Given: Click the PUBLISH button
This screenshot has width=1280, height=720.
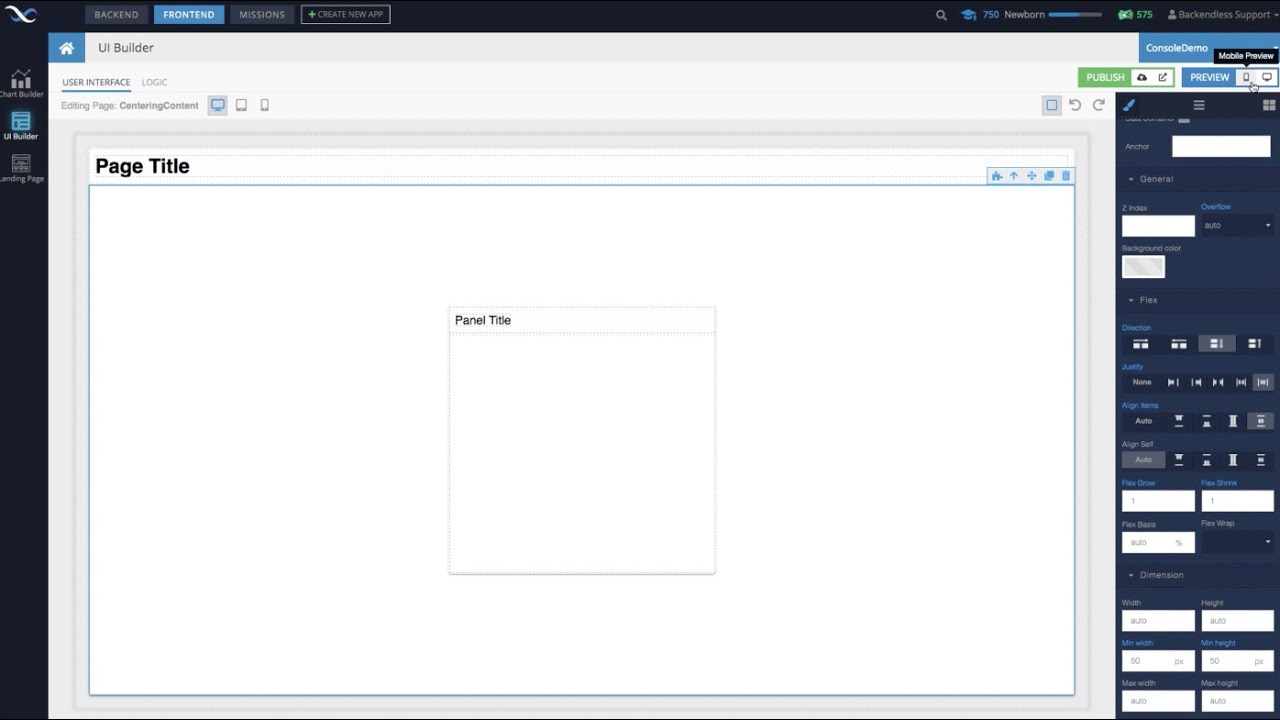Looking at the screenshot, I should coord(1105,77).
